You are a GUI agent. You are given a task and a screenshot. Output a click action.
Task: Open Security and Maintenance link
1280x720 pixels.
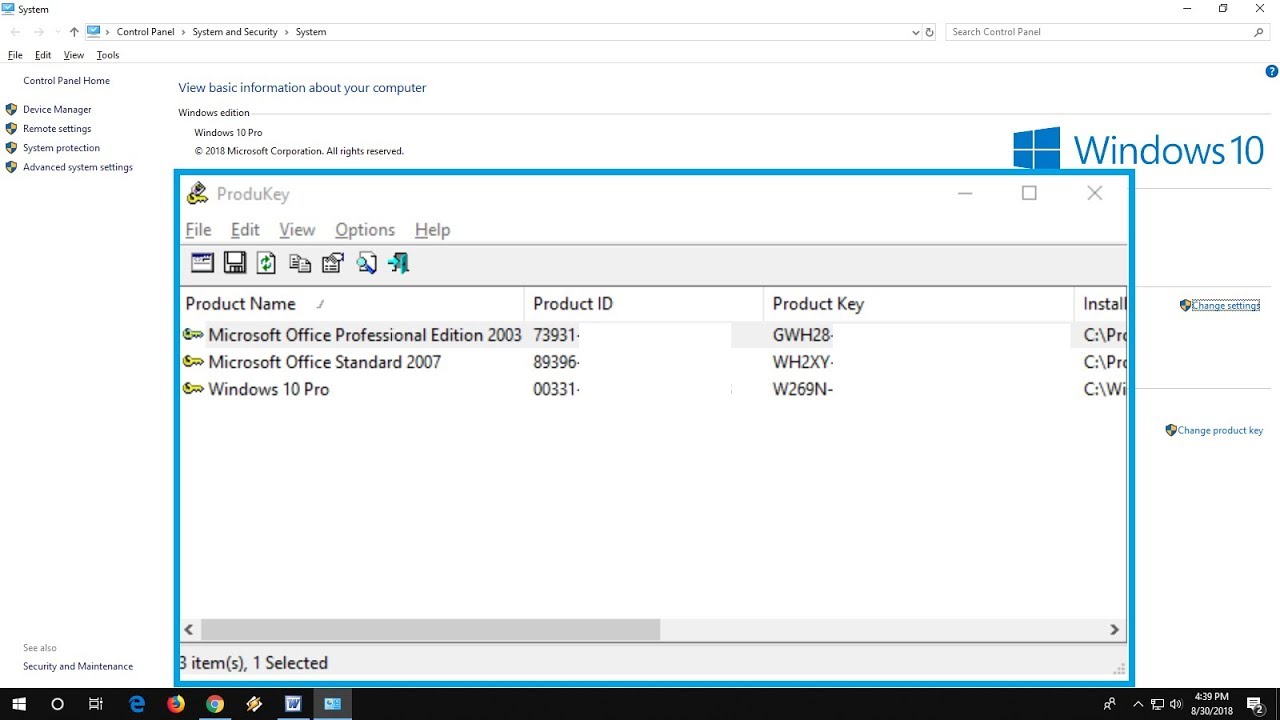pyautogui.click(x=78, y=666)
